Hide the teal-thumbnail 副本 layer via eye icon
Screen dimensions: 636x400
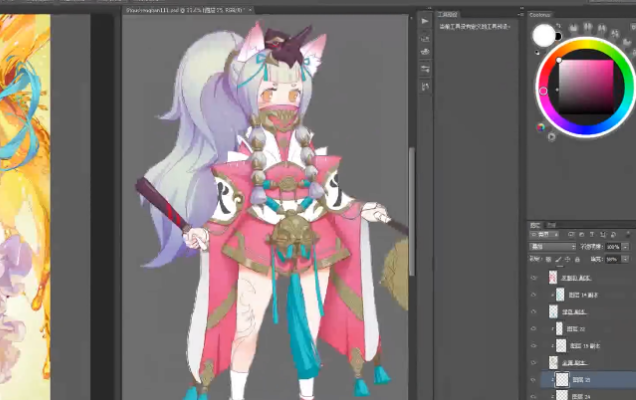point(534,312)
